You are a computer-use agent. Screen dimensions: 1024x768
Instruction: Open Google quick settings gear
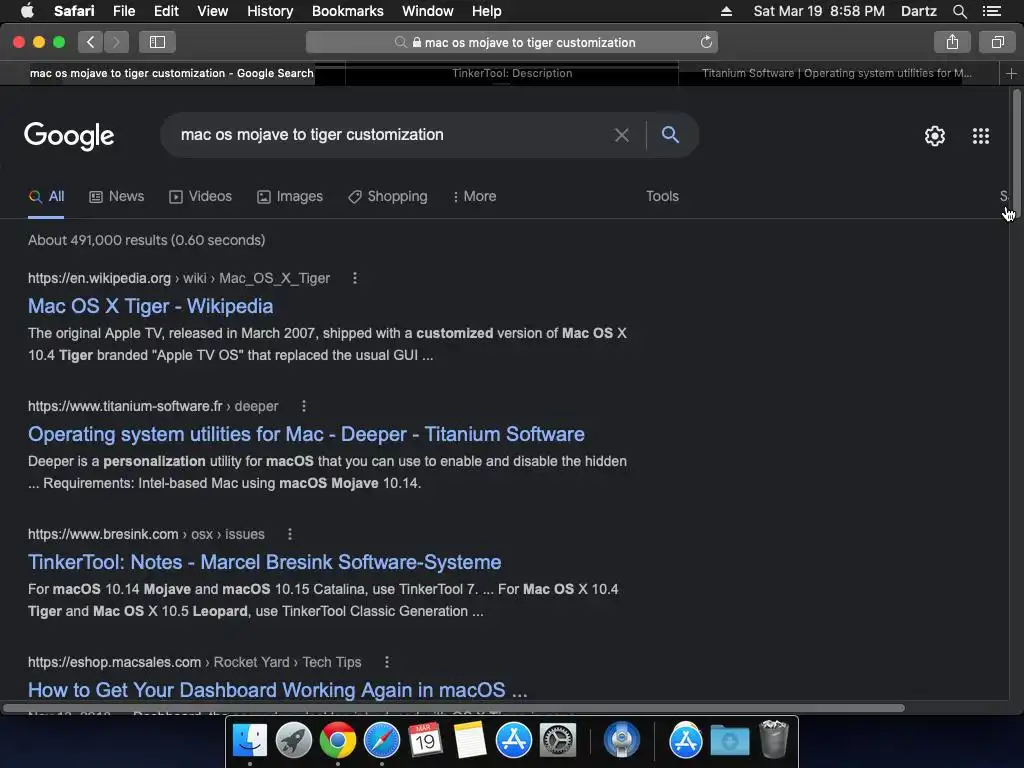click(935, 136)
